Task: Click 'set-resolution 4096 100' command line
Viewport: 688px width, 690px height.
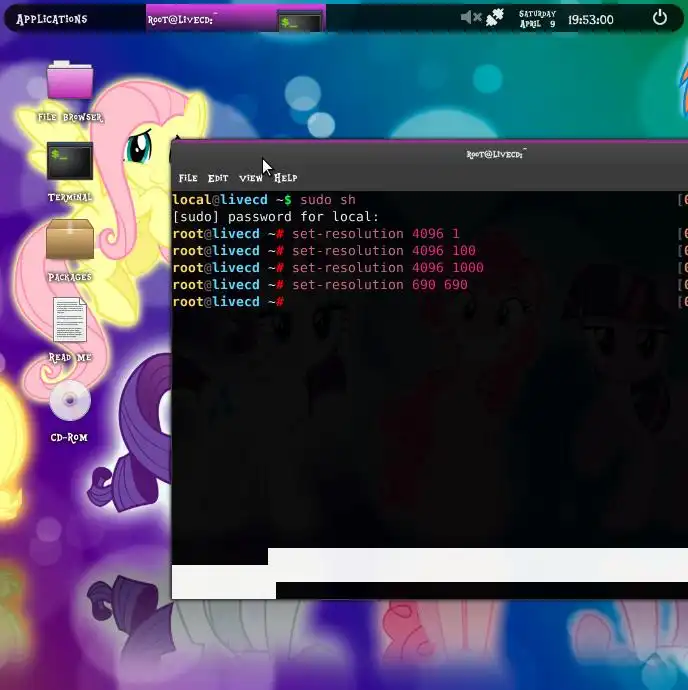Action: [x=383, y=251]
